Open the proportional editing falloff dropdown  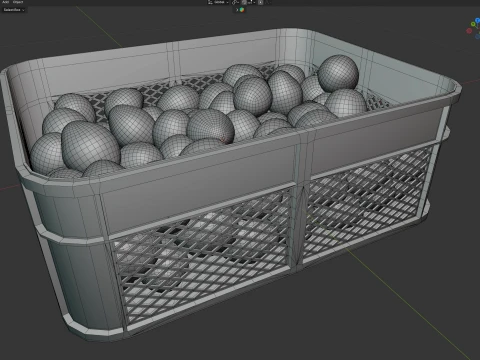268,2
